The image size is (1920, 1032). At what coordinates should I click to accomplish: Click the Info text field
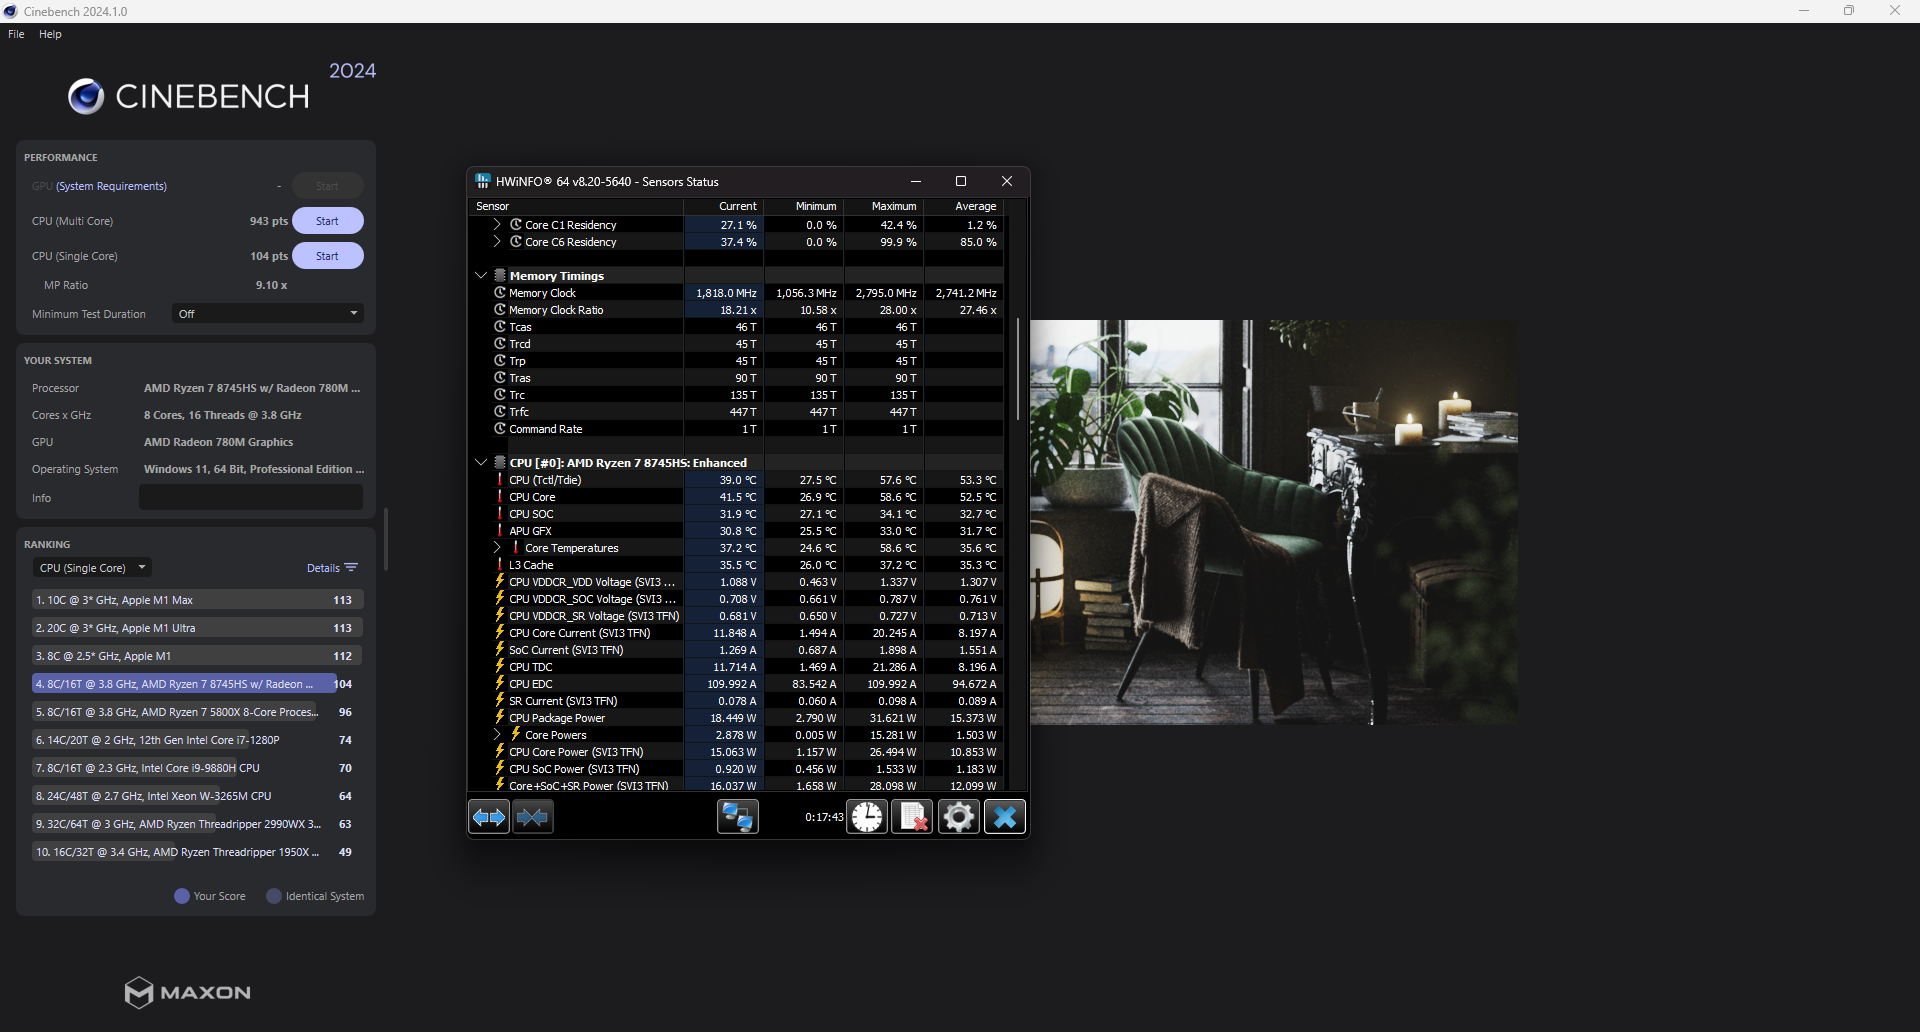[x=250, y=498]
